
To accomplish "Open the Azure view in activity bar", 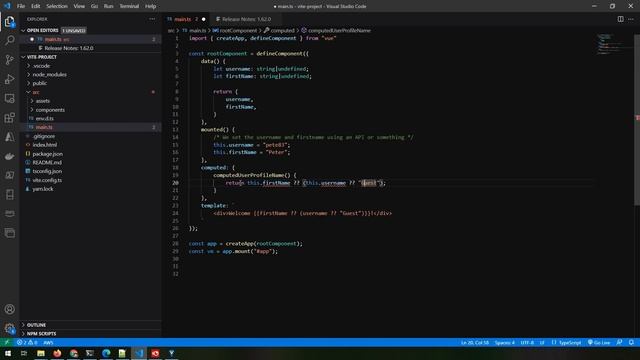I will [9, 137].
